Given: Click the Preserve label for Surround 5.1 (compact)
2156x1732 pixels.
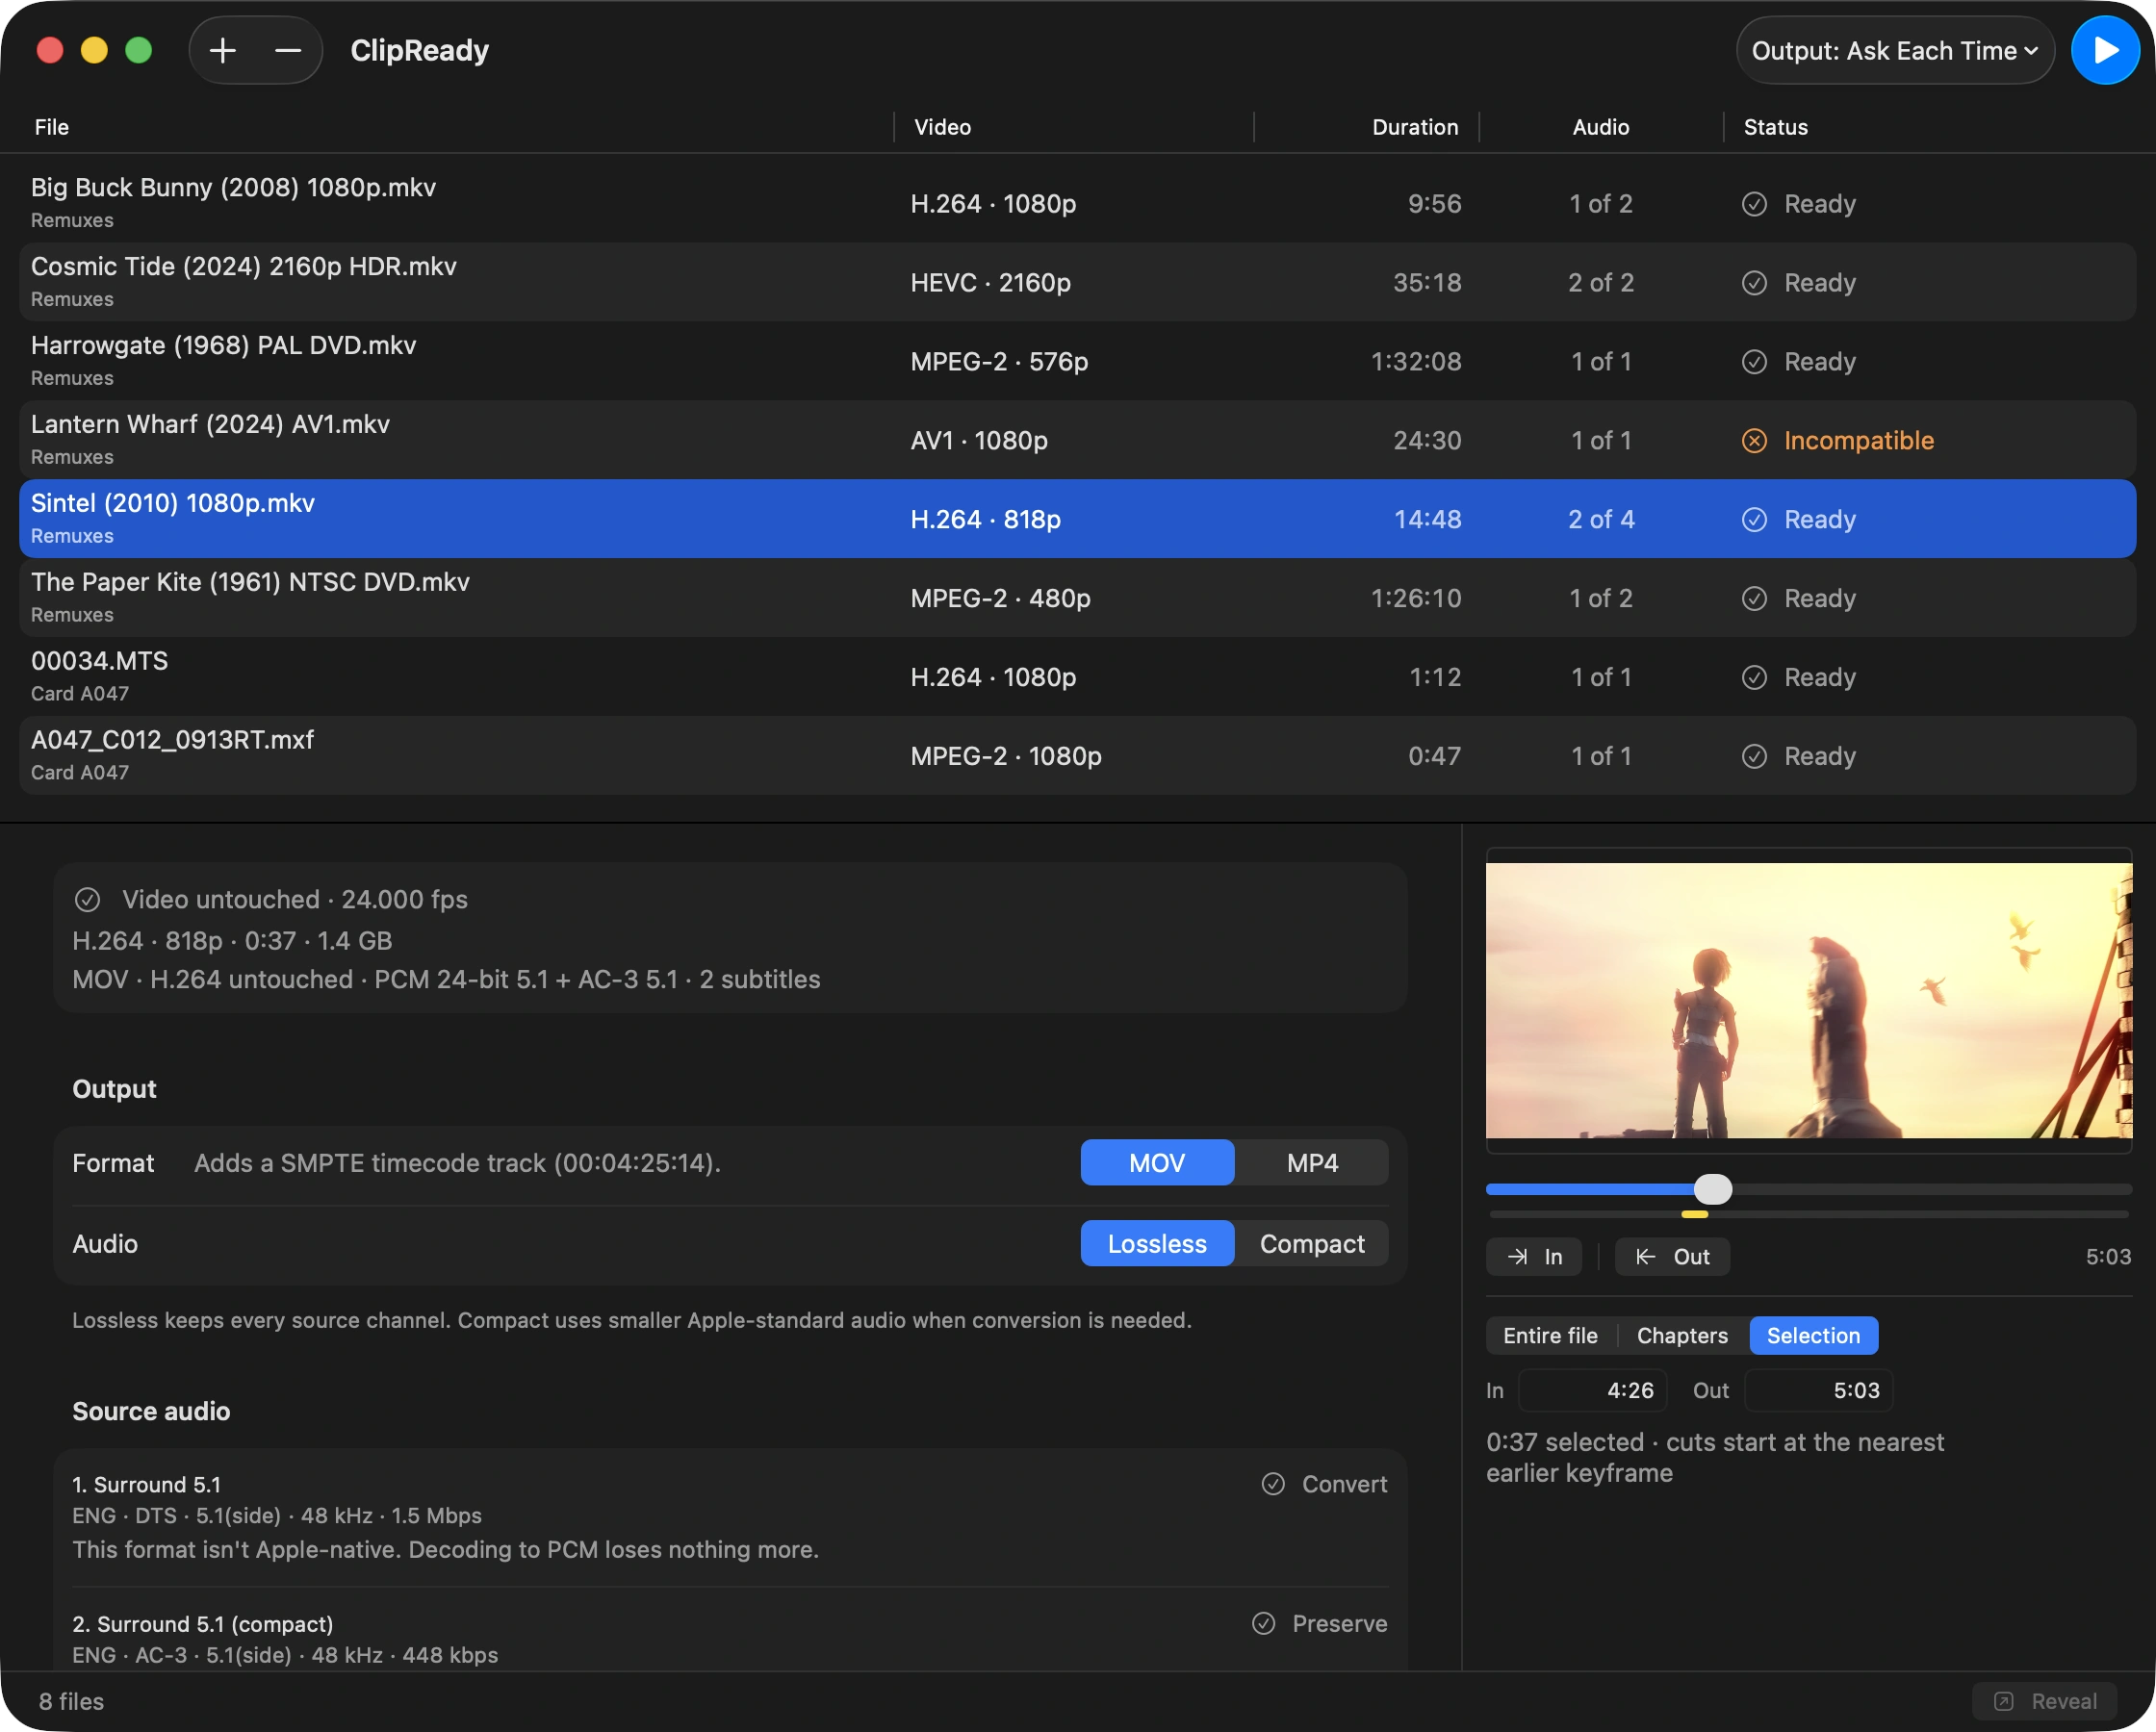Looking at the screenshot, I should [x=1340, y=1623].
